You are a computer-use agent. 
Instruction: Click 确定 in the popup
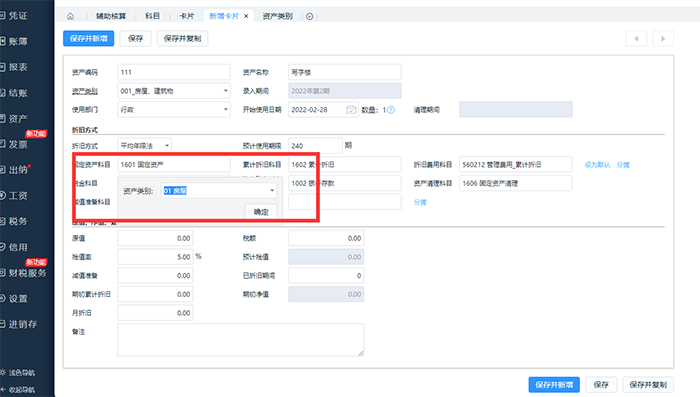[x=261, y=212]
